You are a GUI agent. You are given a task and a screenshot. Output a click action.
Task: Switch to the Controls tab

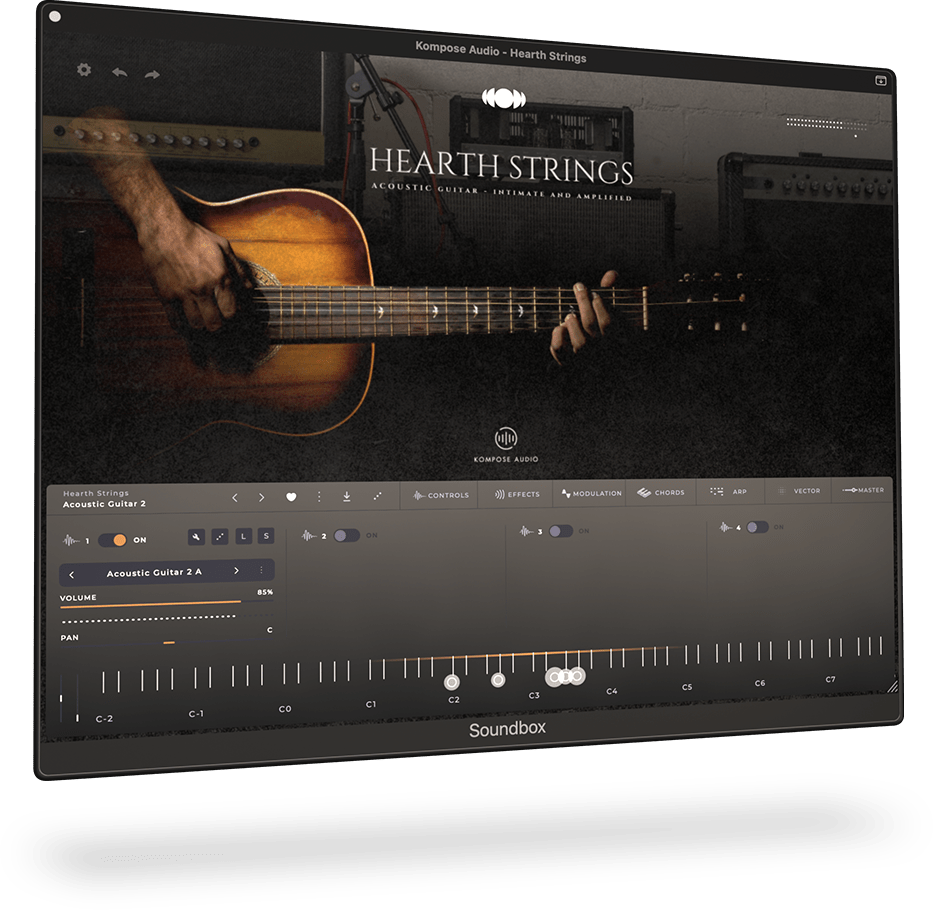[x=441, y=495]
